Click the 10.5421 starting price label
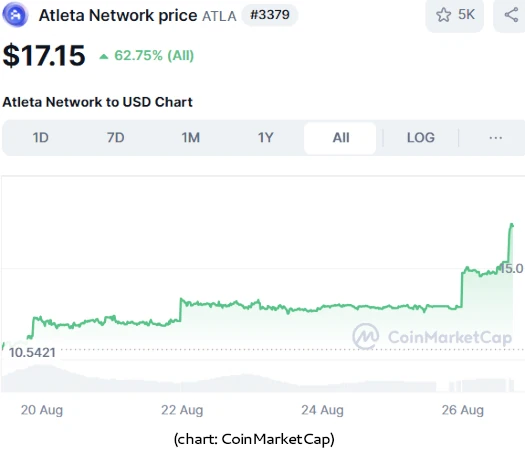Image resolution: width=525 pixels, height=449 pixels. click(32, 353)
